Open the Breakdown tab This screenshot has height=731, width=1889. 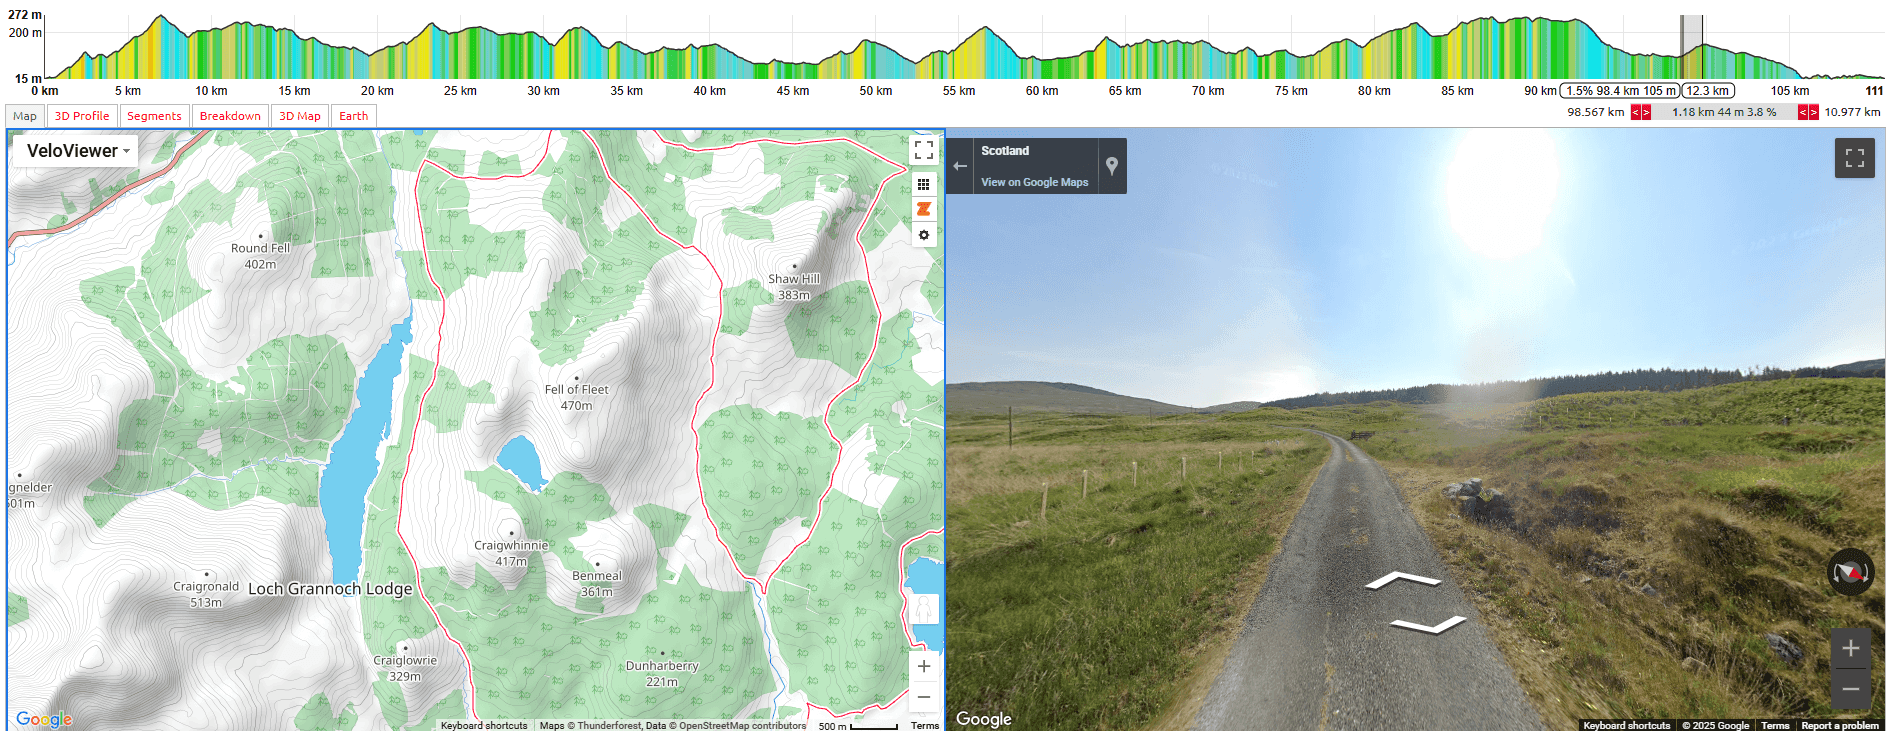click(230, 116)
